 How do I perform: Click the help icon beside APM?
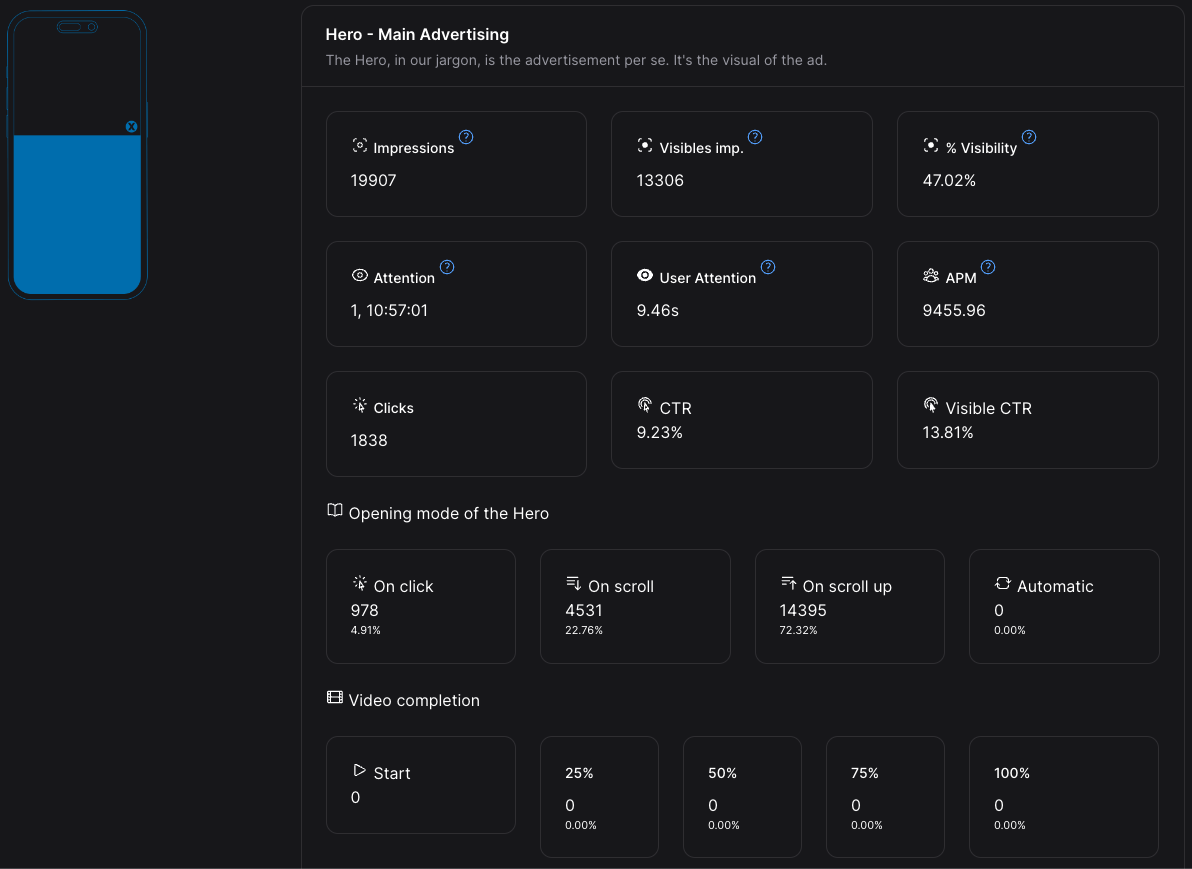click(988, 267)
